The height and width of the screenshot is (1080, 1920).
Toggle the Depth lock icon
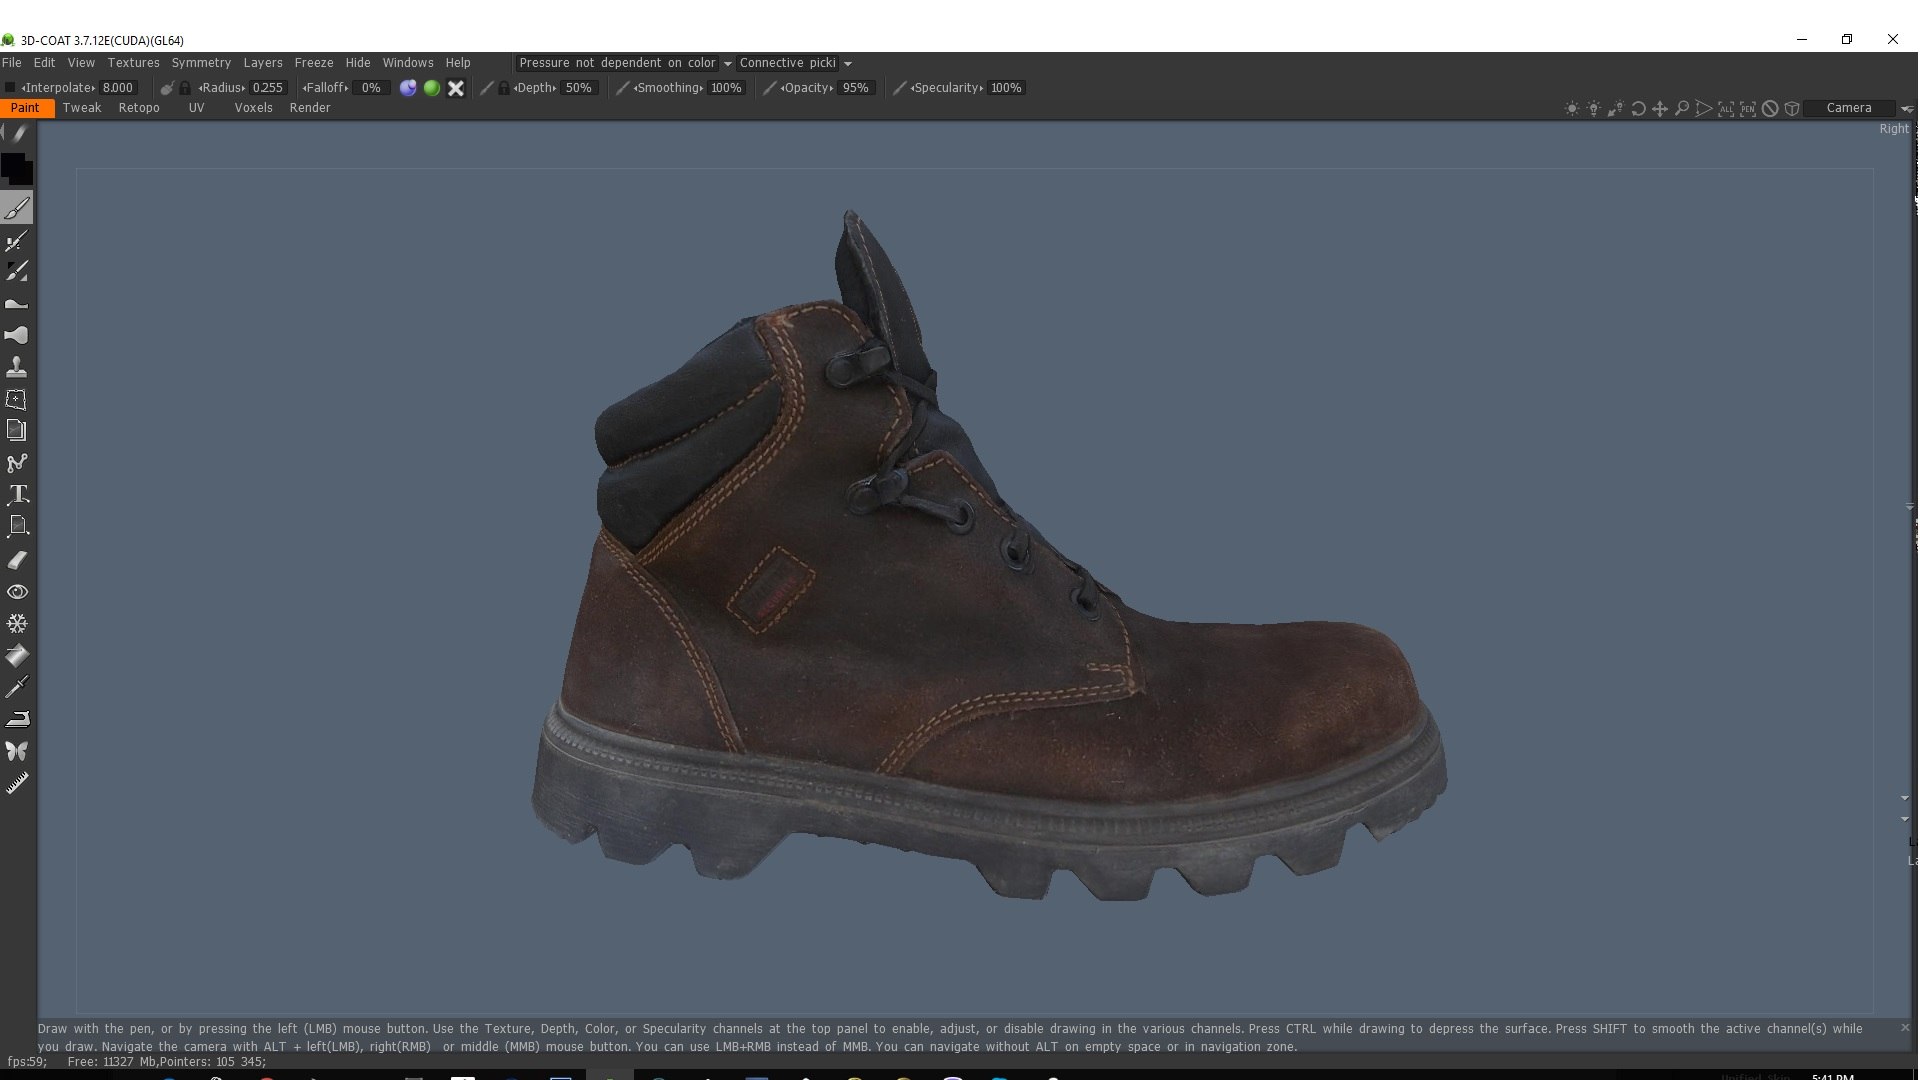click(x=503, y=88)
